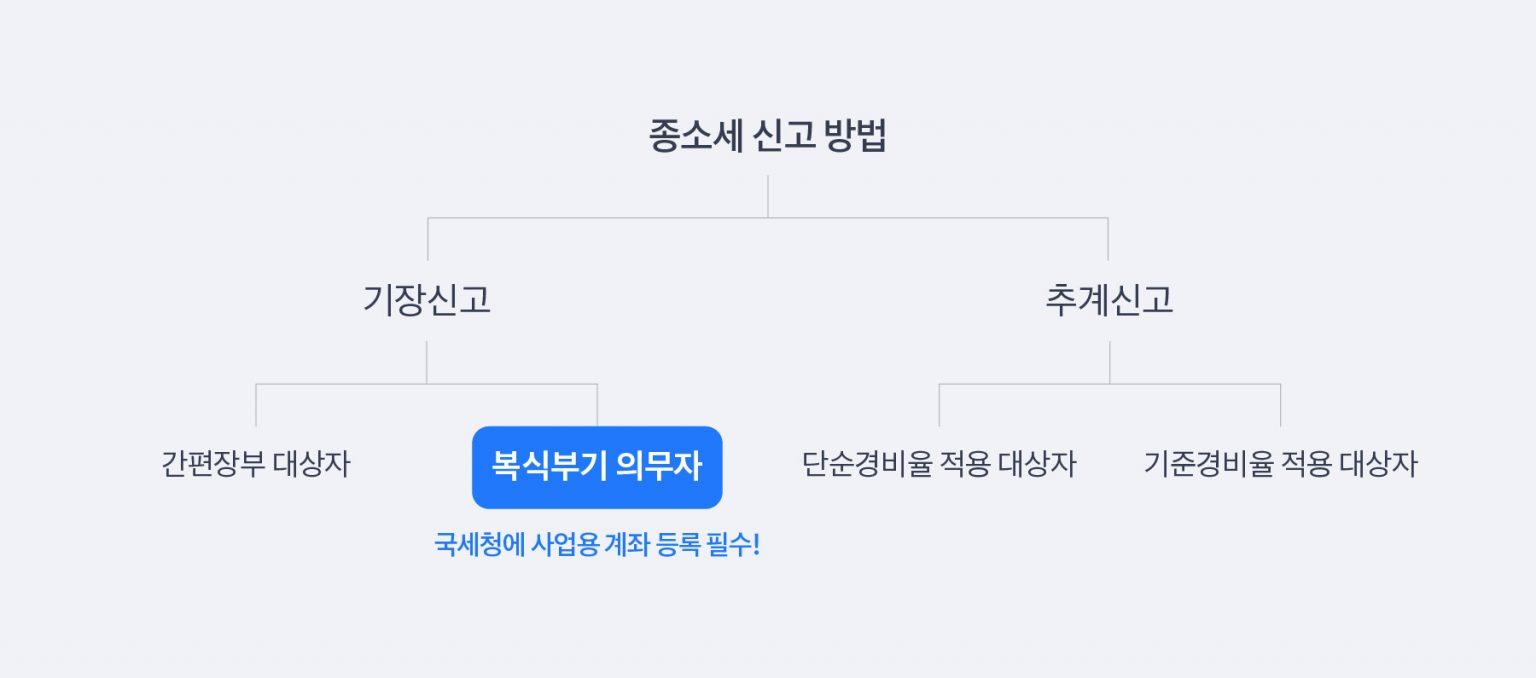
Task: Click the connector stub above 기준경비율 적용 대상자
Action: click(1280, 405)
